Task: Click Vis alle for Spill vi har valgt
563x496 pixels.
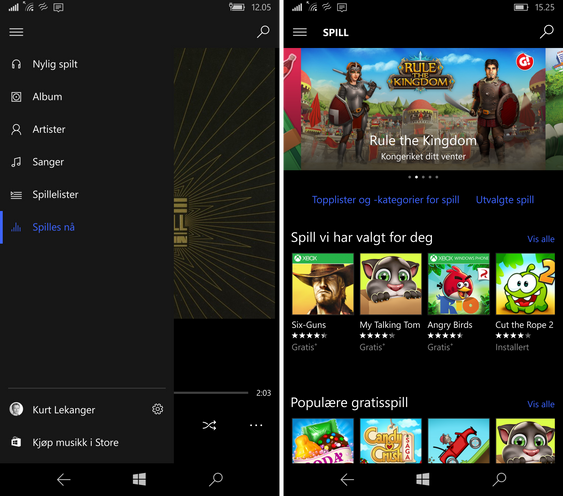Action: [541, 239]
